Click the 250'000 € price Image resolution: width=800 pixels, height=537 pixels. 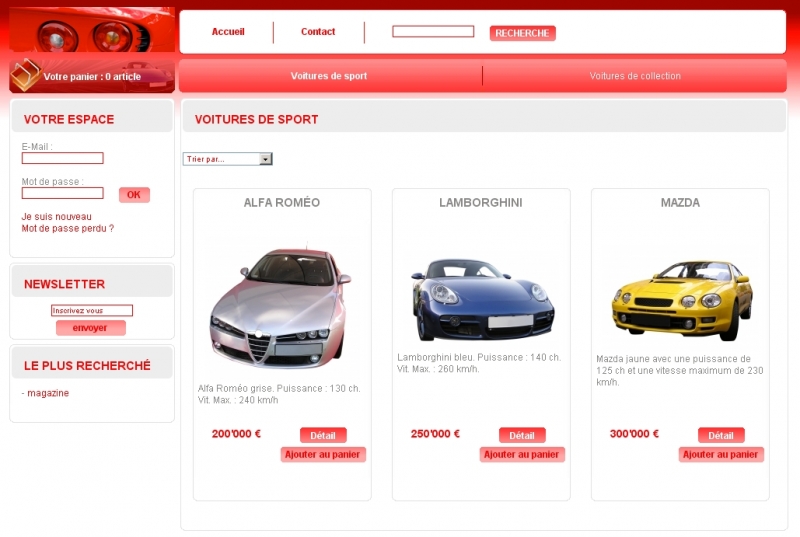(x=435, y=434)
